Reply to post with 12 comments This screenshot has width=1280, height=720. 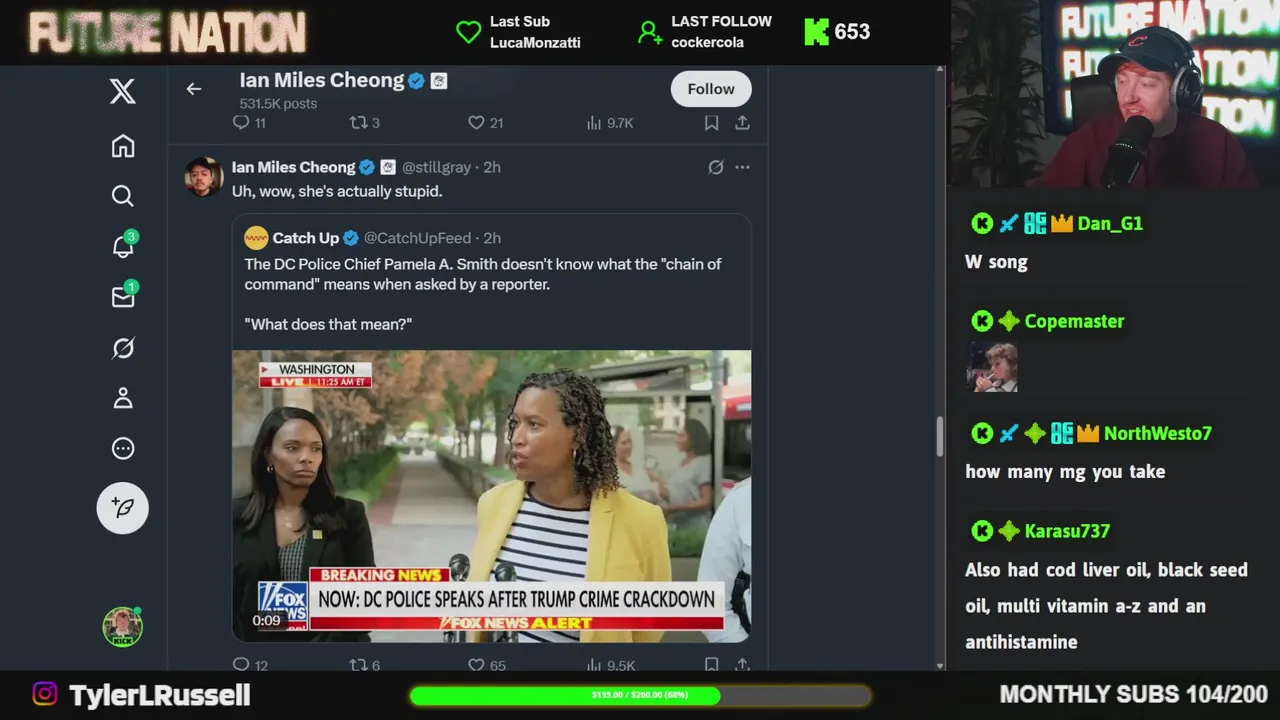tap(250, 665)
